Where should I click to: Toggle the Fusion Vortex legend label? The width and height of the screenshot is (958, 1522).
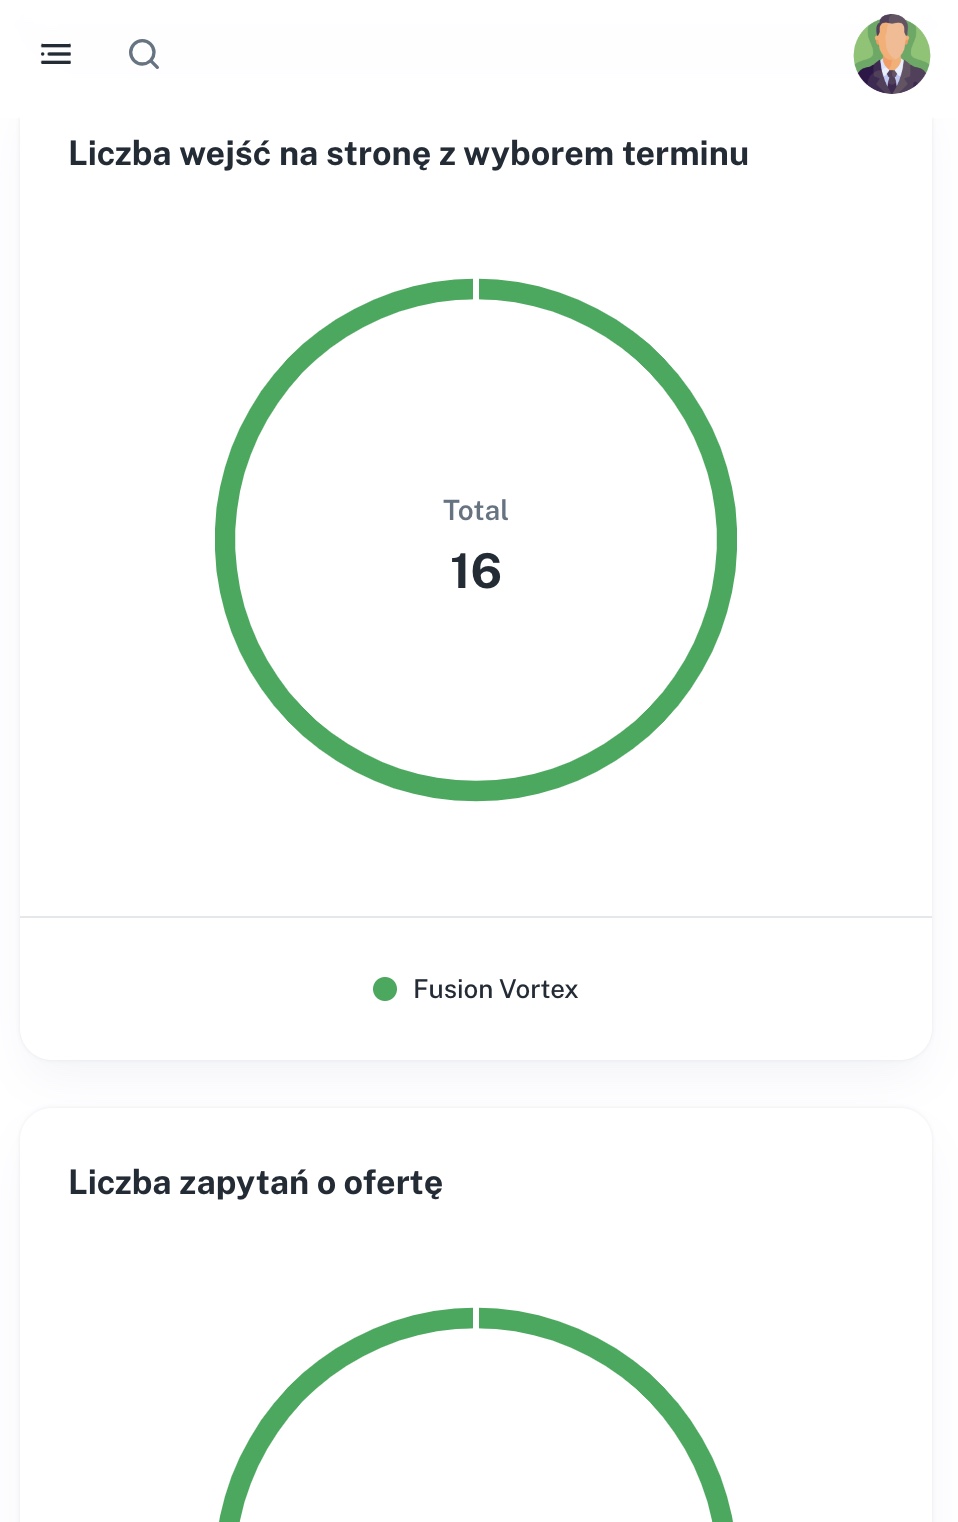[495, 989]
